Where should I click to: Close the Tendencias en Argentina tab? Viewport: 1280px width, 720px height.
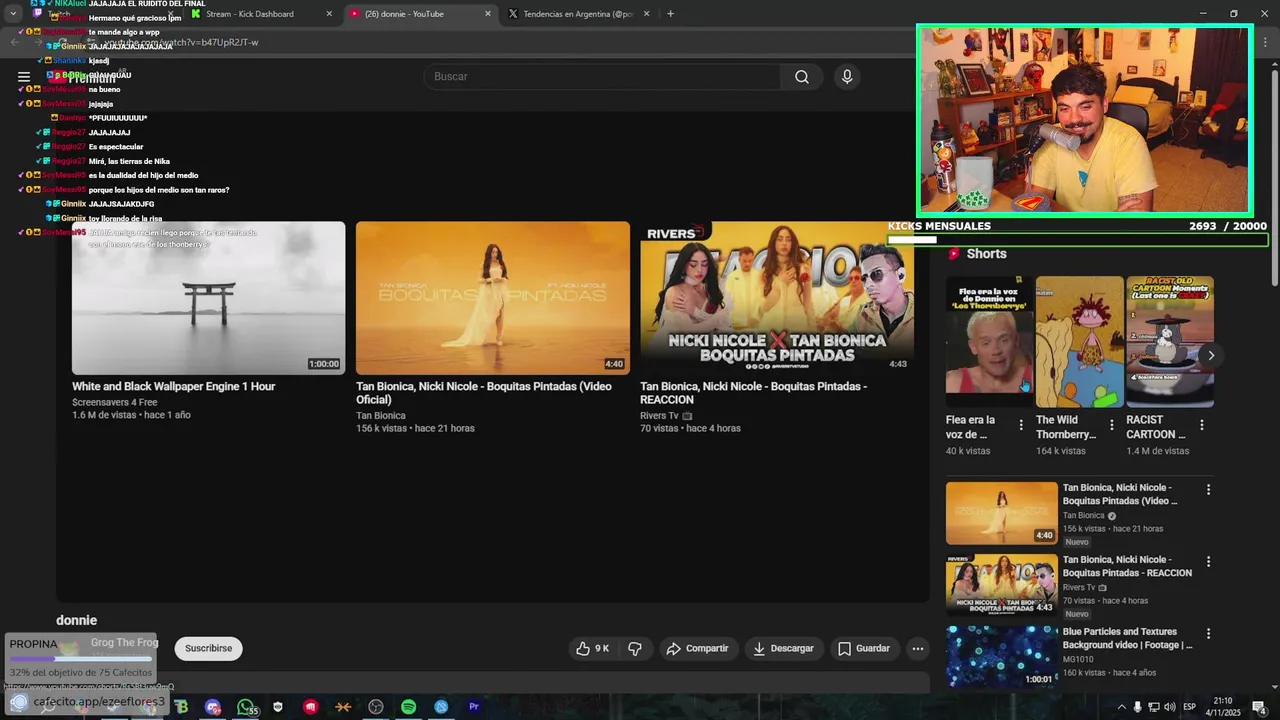click(x=646, y=14)
